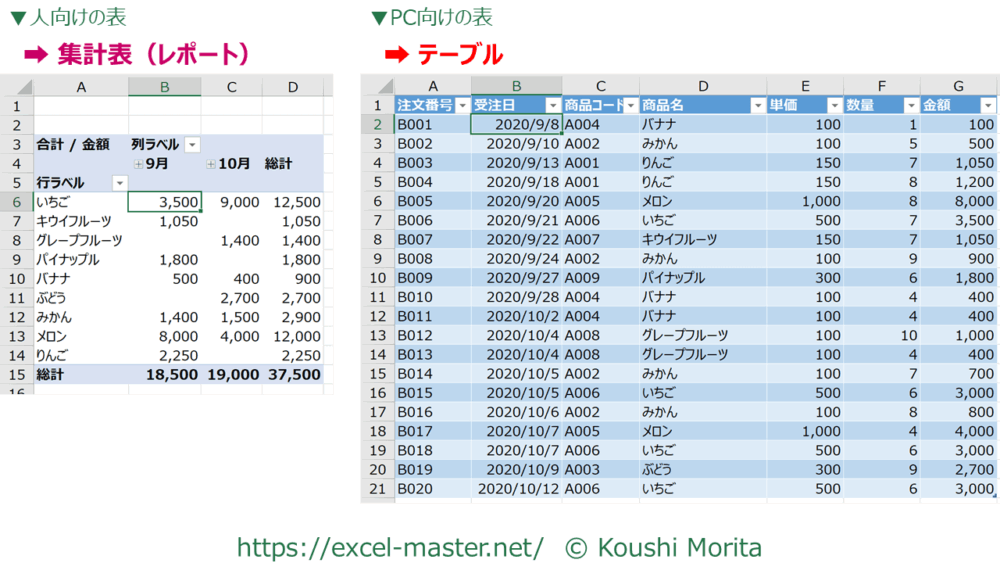Open the 数量 column filter arrow
This screenshot has width=1000, height=563.
(x=911, y=106)
